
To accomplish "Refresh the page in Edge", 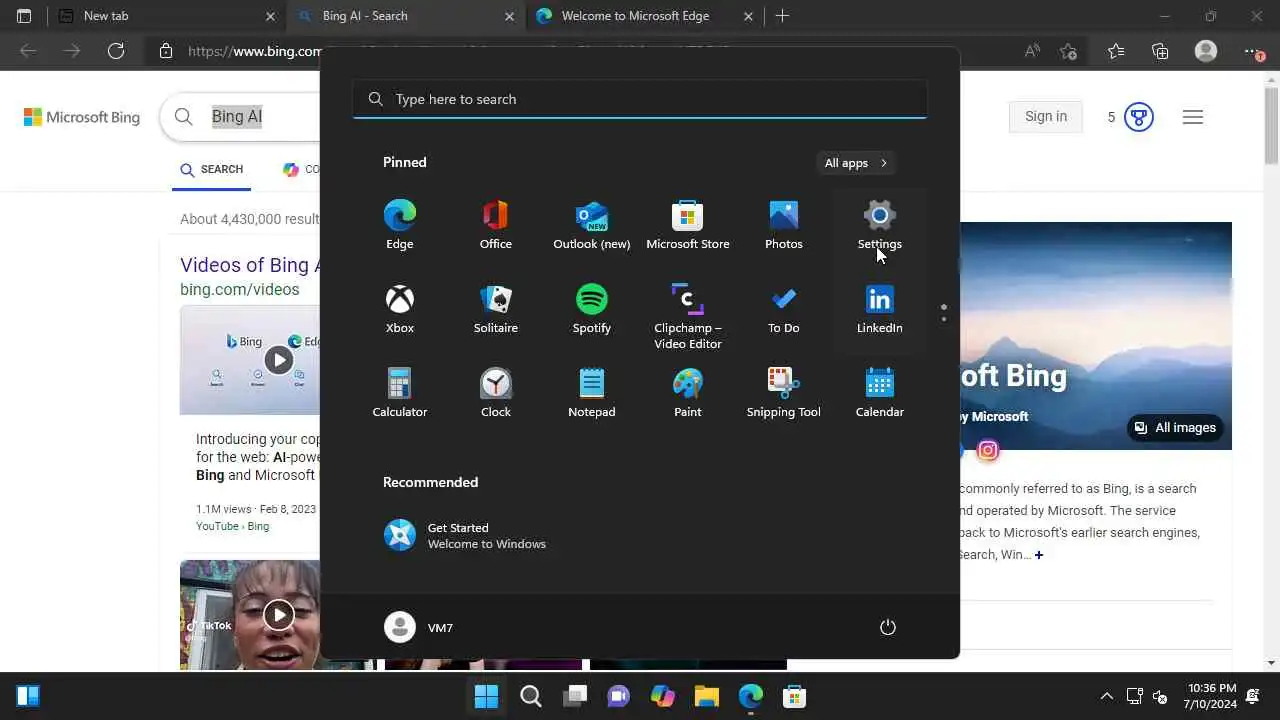I will [116, 51].
